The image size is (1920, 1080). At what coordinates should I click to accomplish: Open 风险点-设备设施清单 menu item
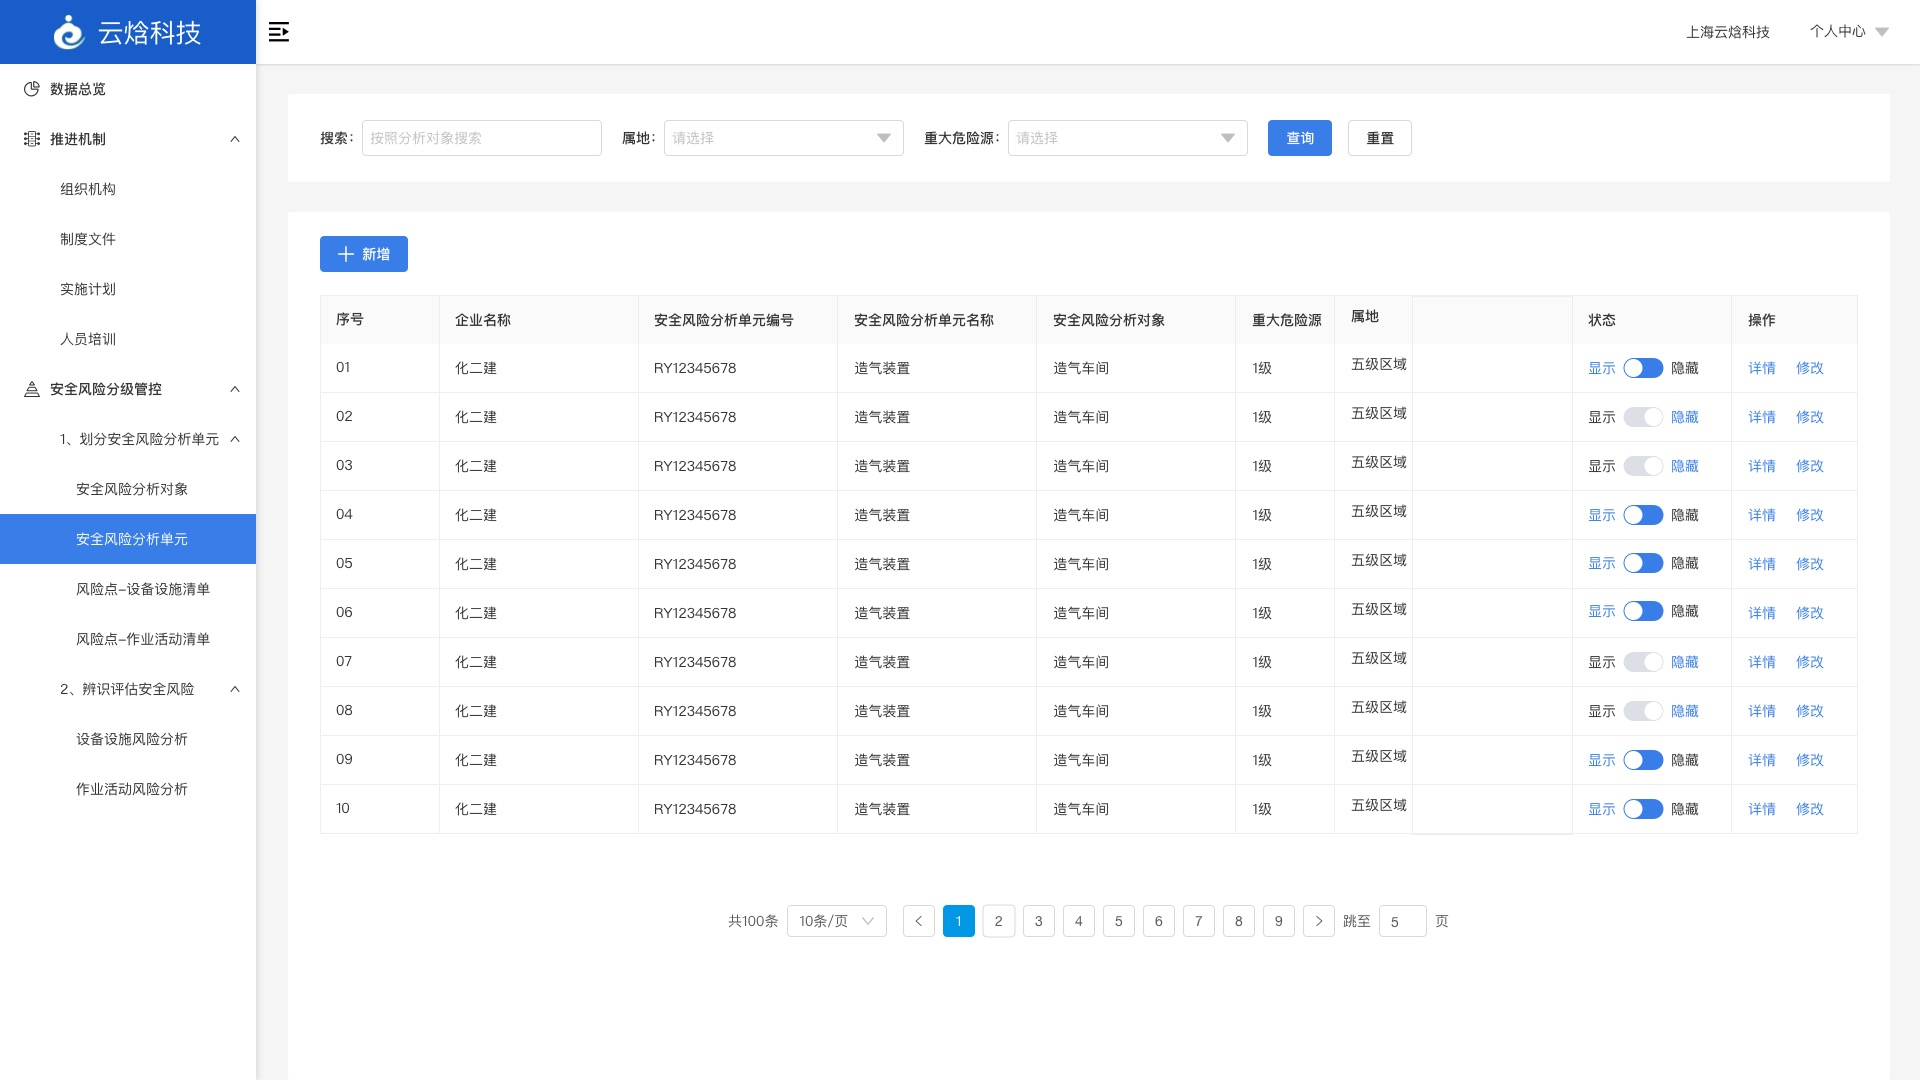click(x=143, y=589)
